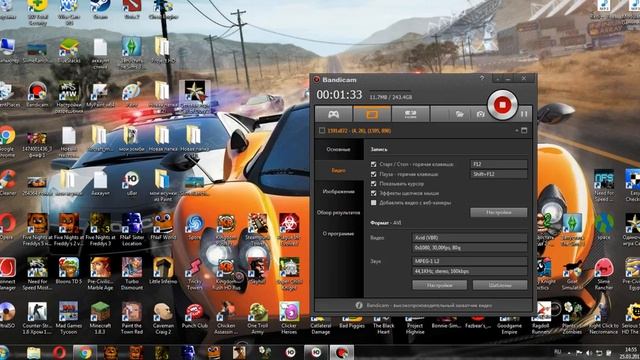Open Tricky Towers desktop shortcut
640x360 pixels.
(195, 273)
